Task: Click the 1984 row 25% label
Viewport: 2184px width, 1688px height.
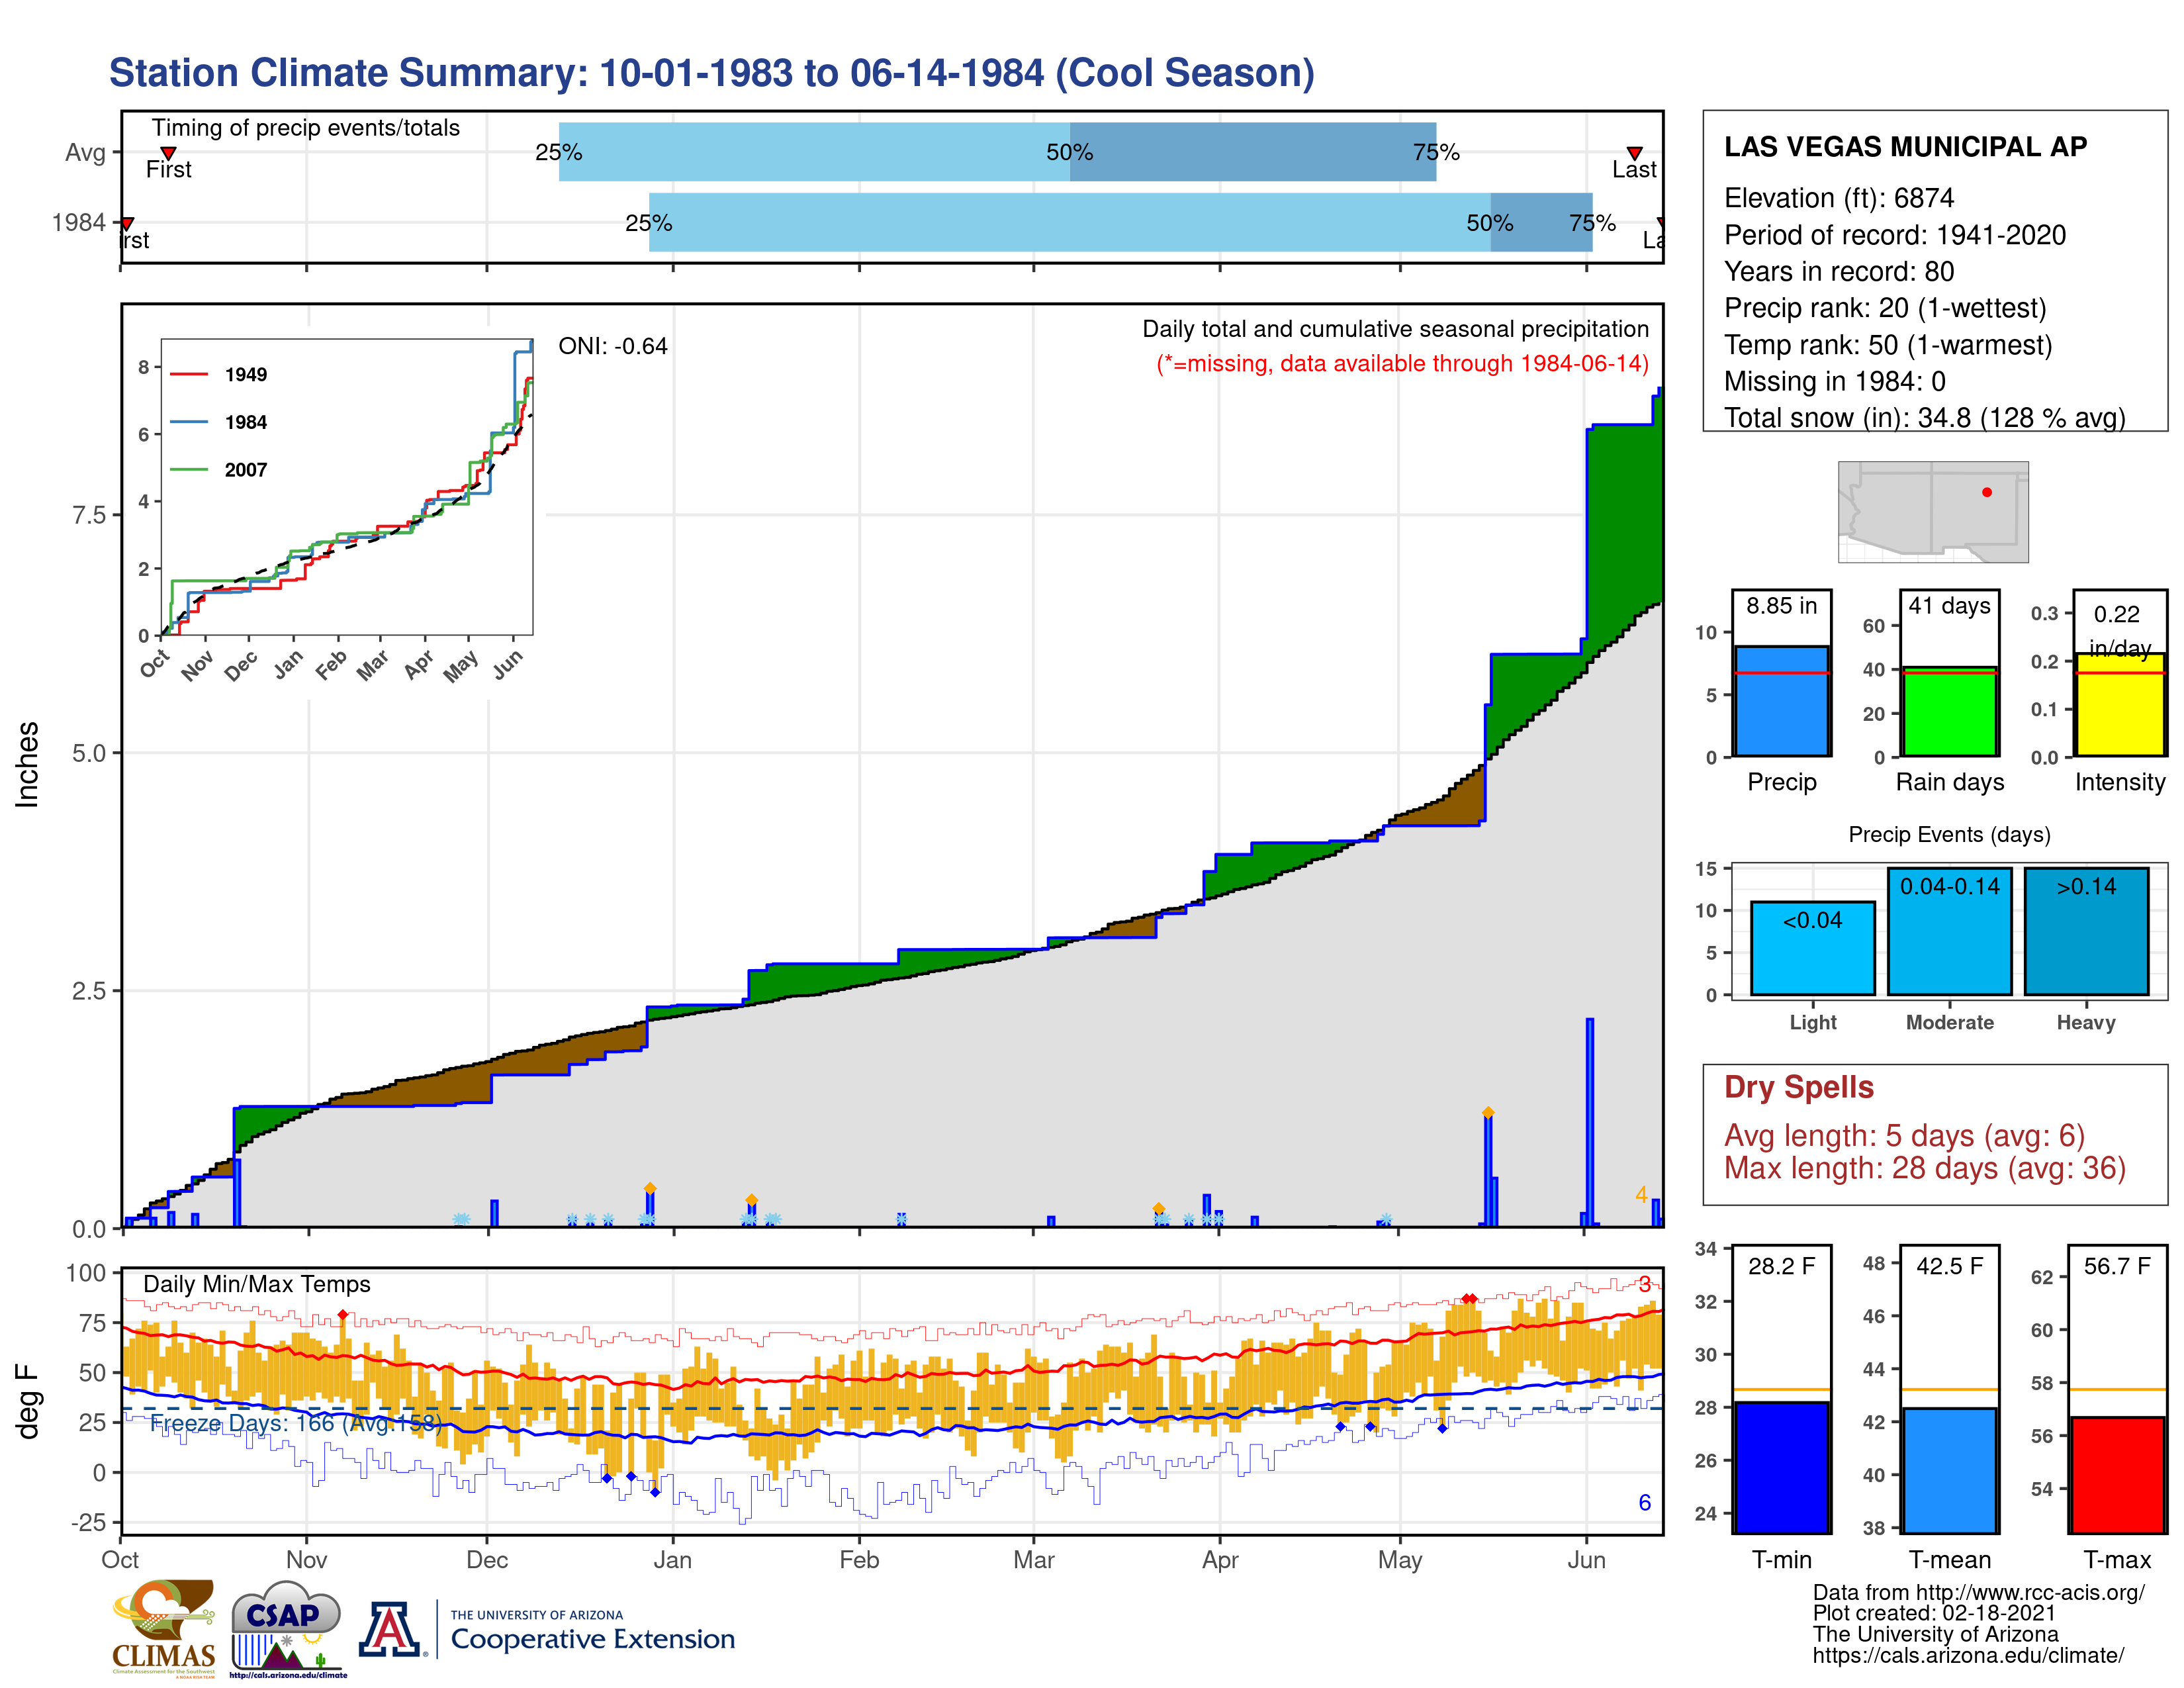Action: tap(648, 223)
